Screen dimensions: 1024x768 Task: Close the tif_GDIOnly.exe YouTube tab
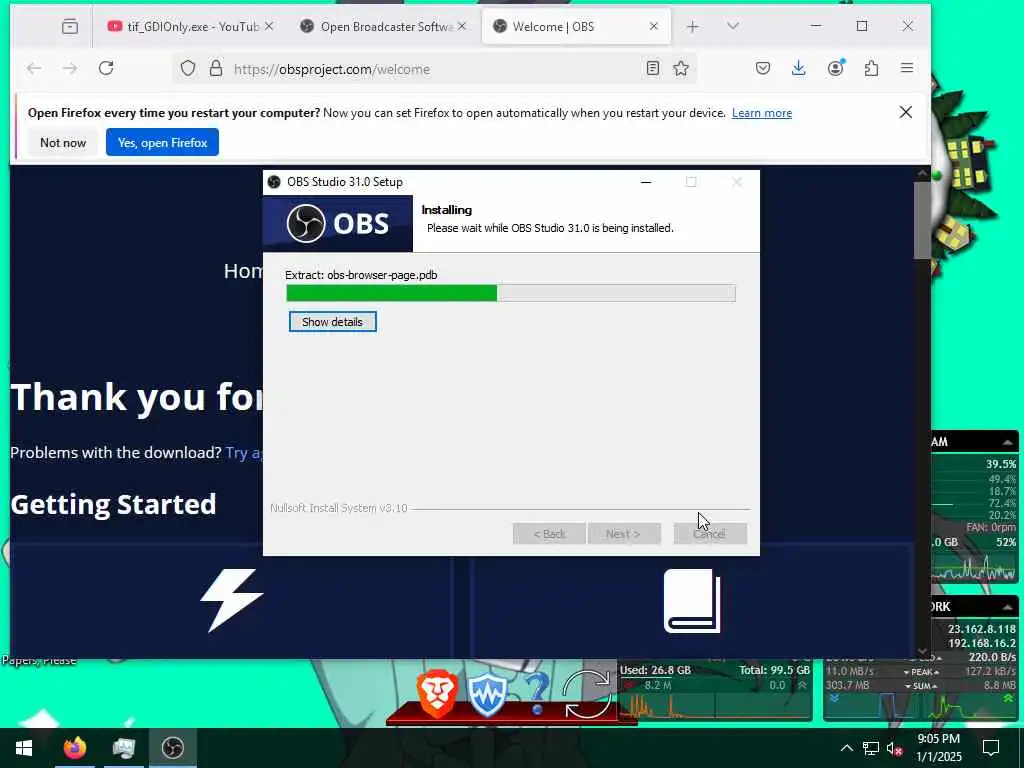coord(268,26)
